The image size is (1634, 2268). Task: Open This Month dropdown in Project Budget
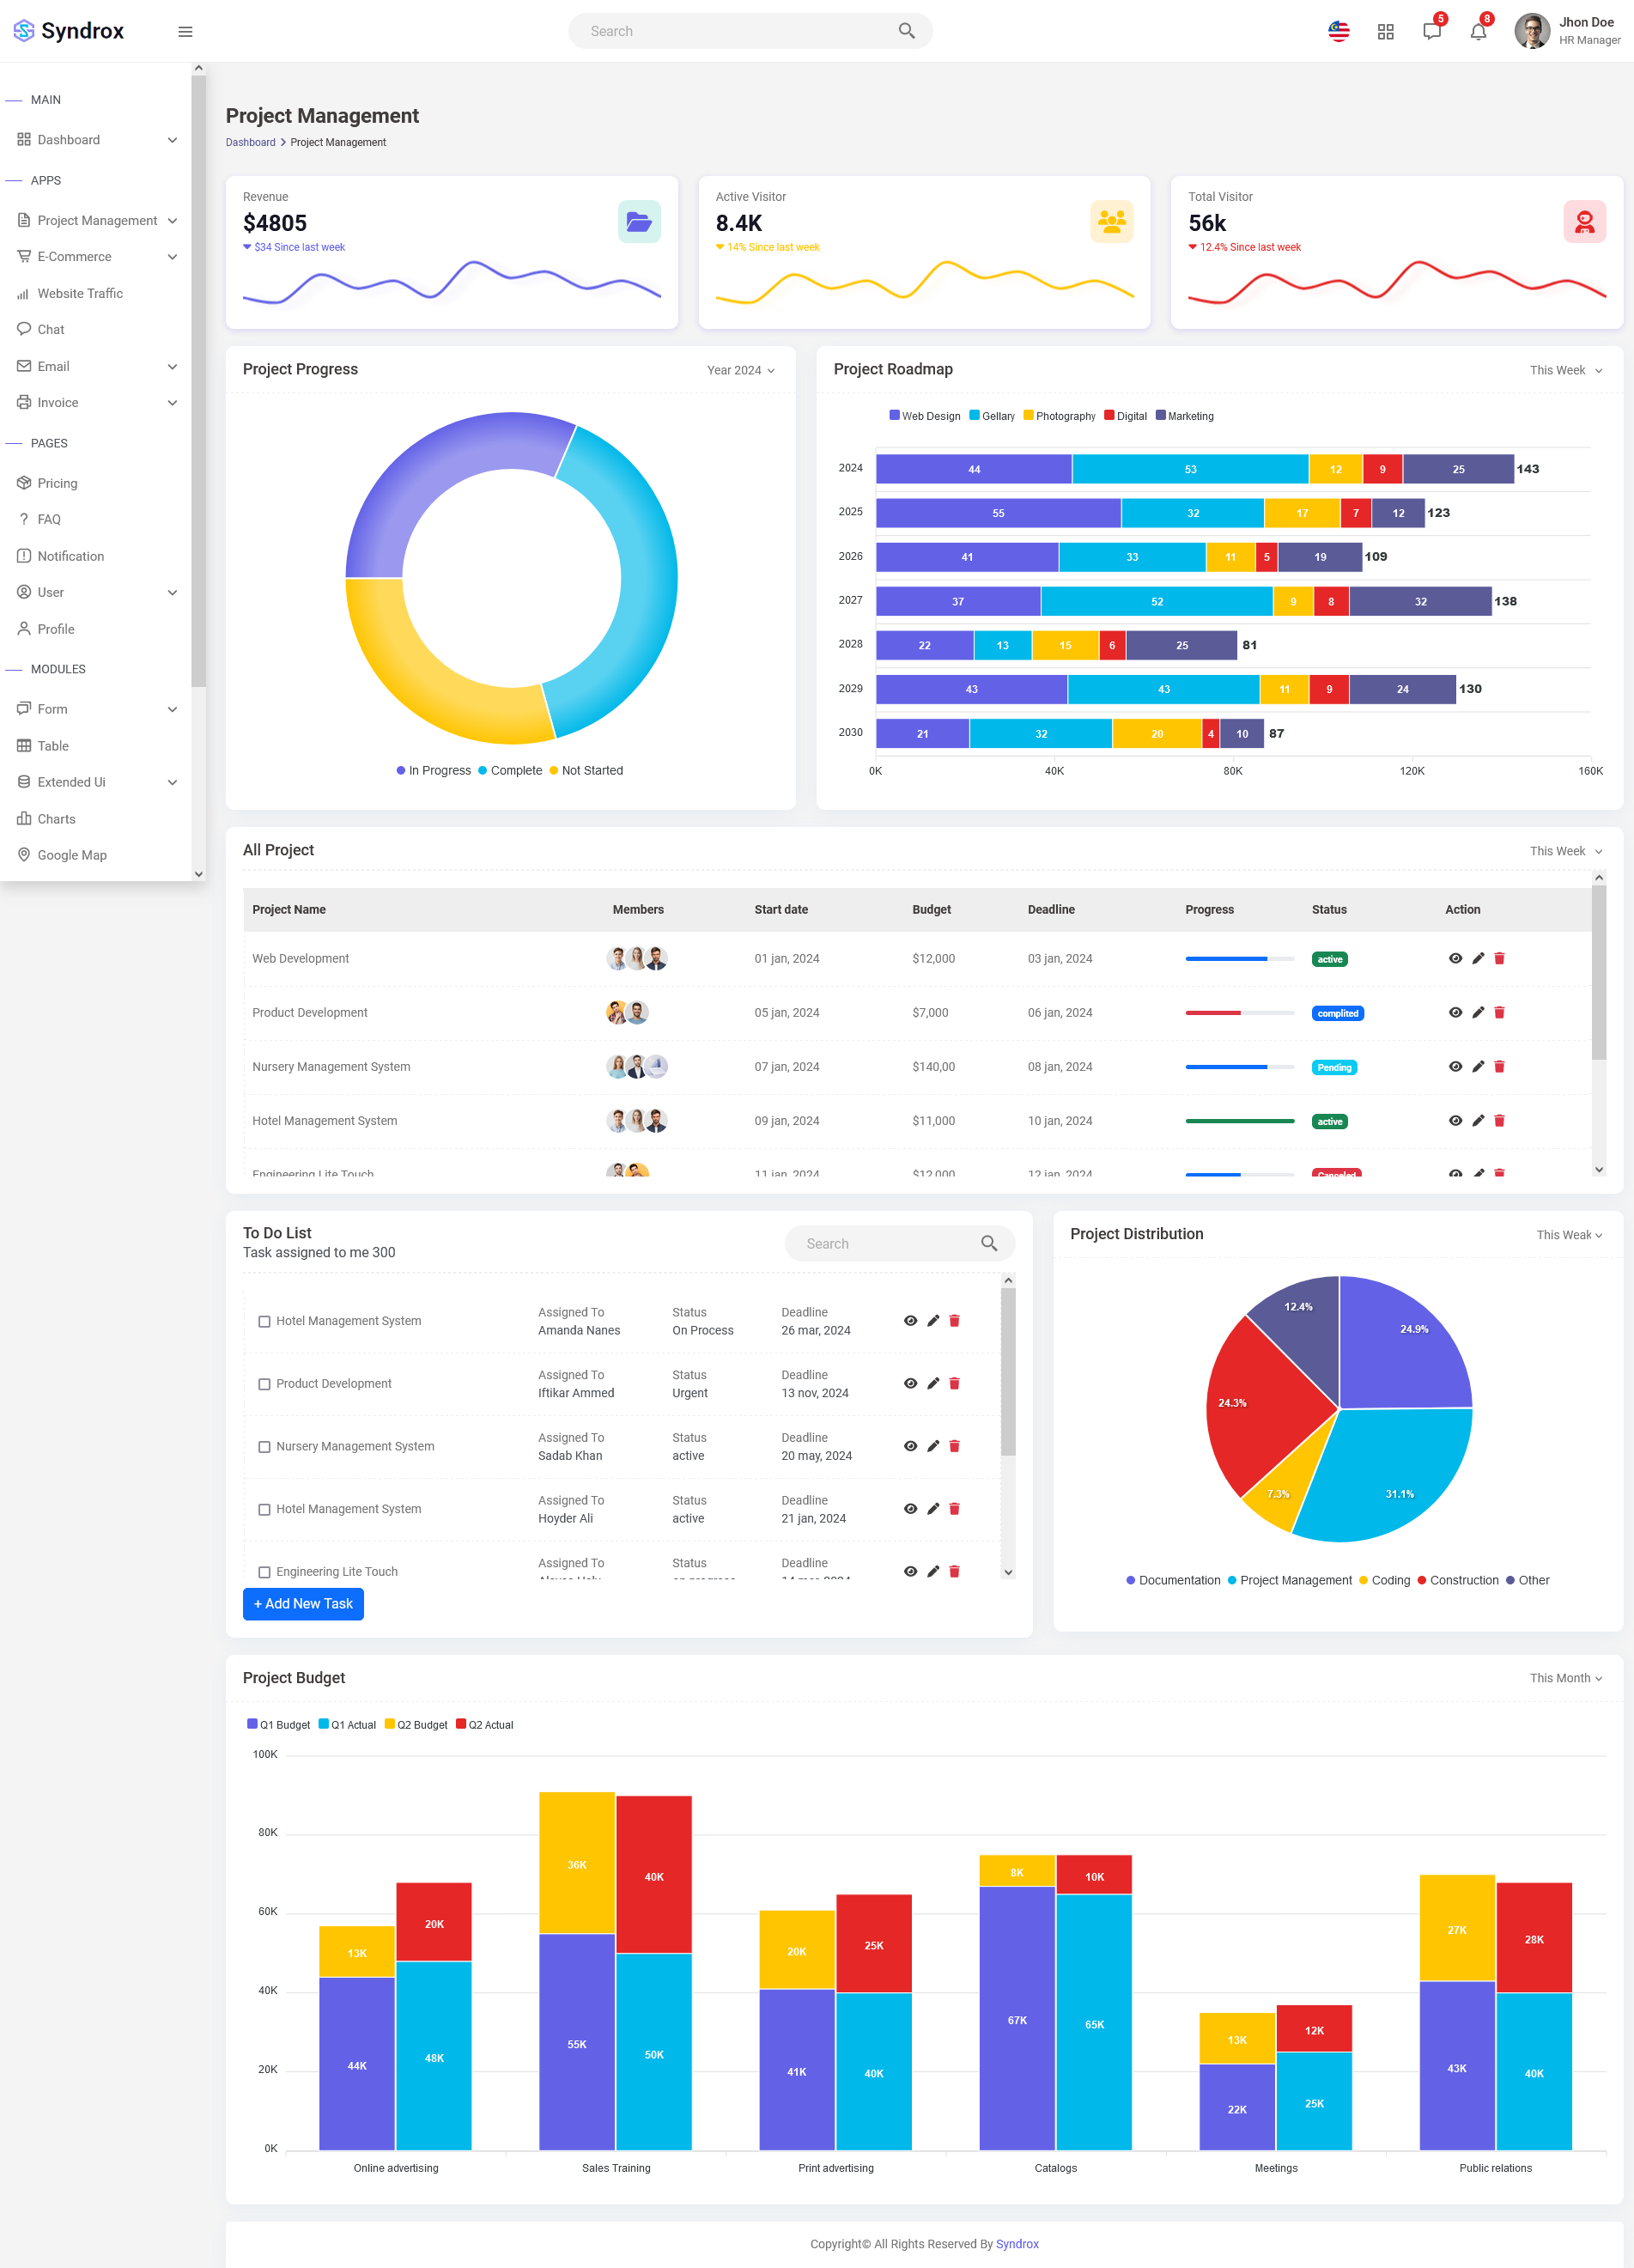tap(1566, 1678)
